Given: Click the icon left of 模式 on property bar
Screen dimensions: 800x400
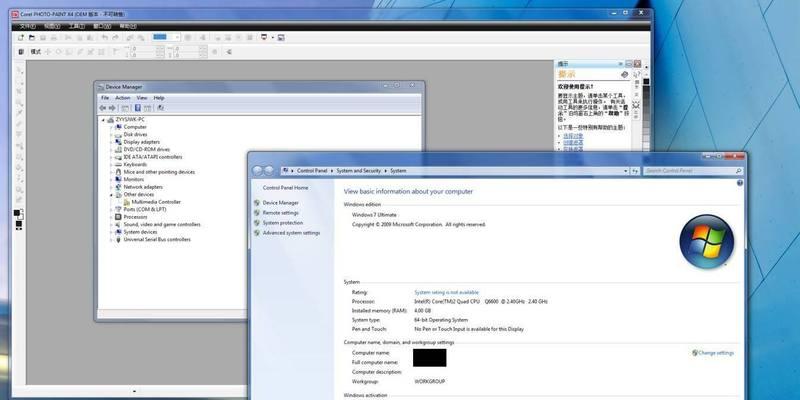Looking at the screenshot, I should coord(21,52).
